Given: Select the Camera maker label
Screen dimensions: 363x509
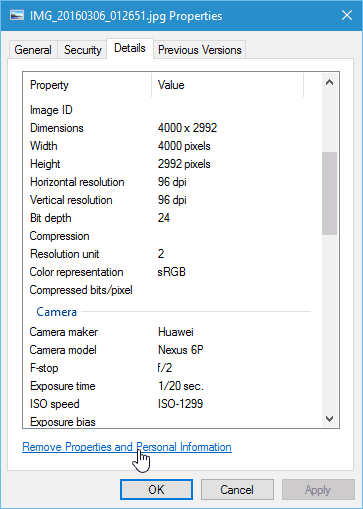Looking at the screenshot, I should [64, 332].
